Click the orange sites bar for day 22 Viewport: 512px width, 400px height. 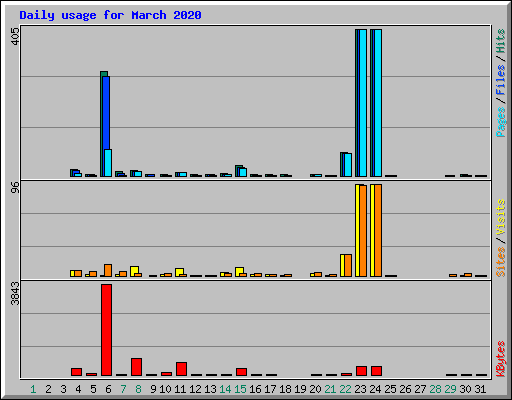pos(348,266)
